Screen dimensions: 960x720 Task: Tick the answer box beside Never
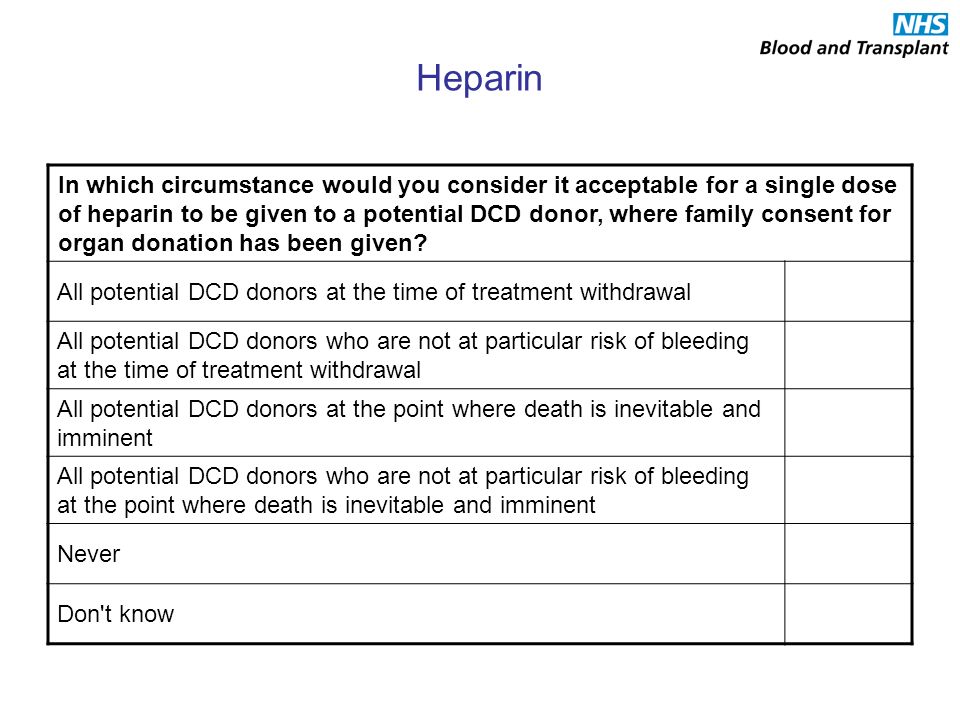(x=848, y=553)
